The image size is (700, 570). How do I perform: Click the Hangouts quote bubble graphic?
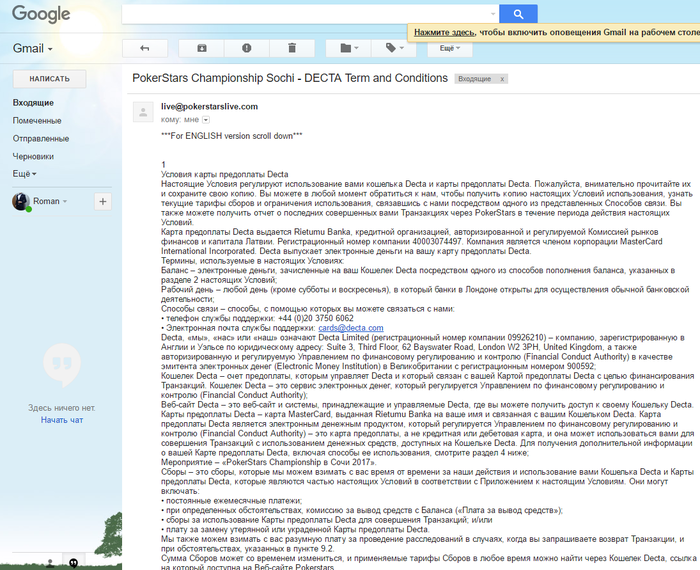[x=62, y=365]
